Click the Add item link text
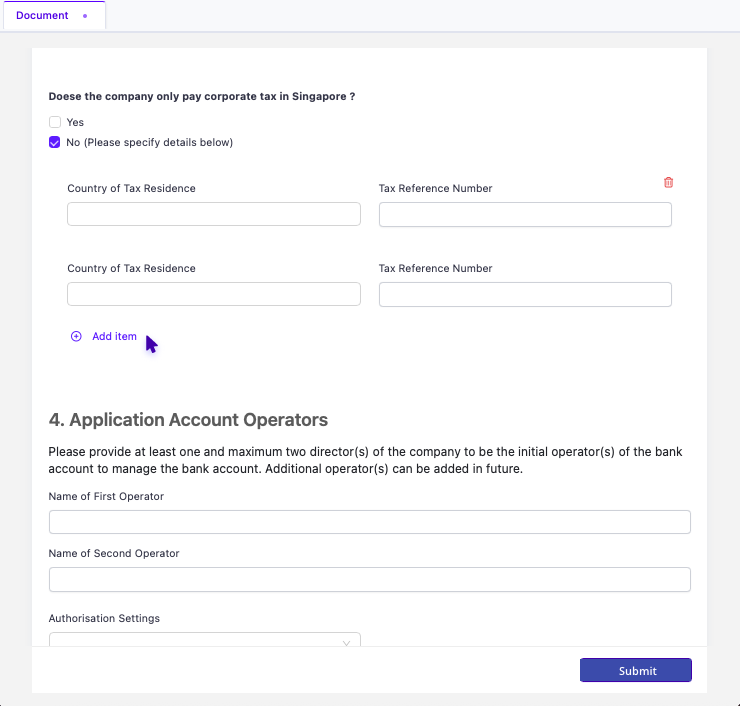Image resolution: width=740 pixels, height=706 pixels. [x=114, y=337]
